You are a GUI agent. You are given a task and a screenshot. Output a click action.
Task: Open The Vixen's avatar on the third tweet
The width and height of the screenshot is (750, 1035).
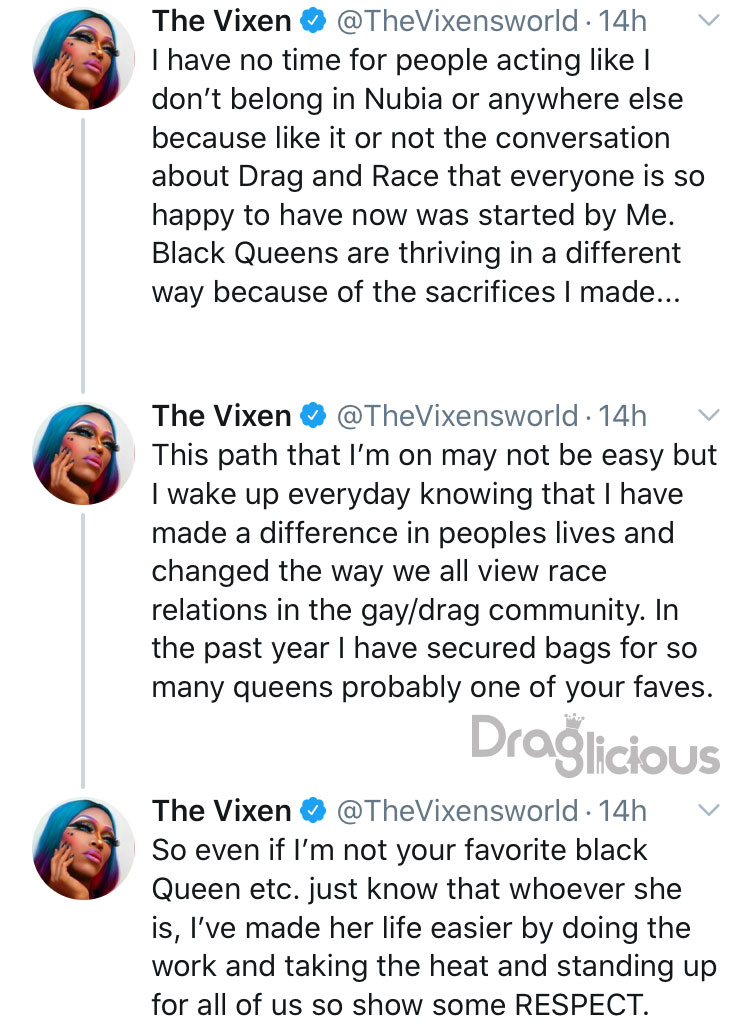pos(83,848)
